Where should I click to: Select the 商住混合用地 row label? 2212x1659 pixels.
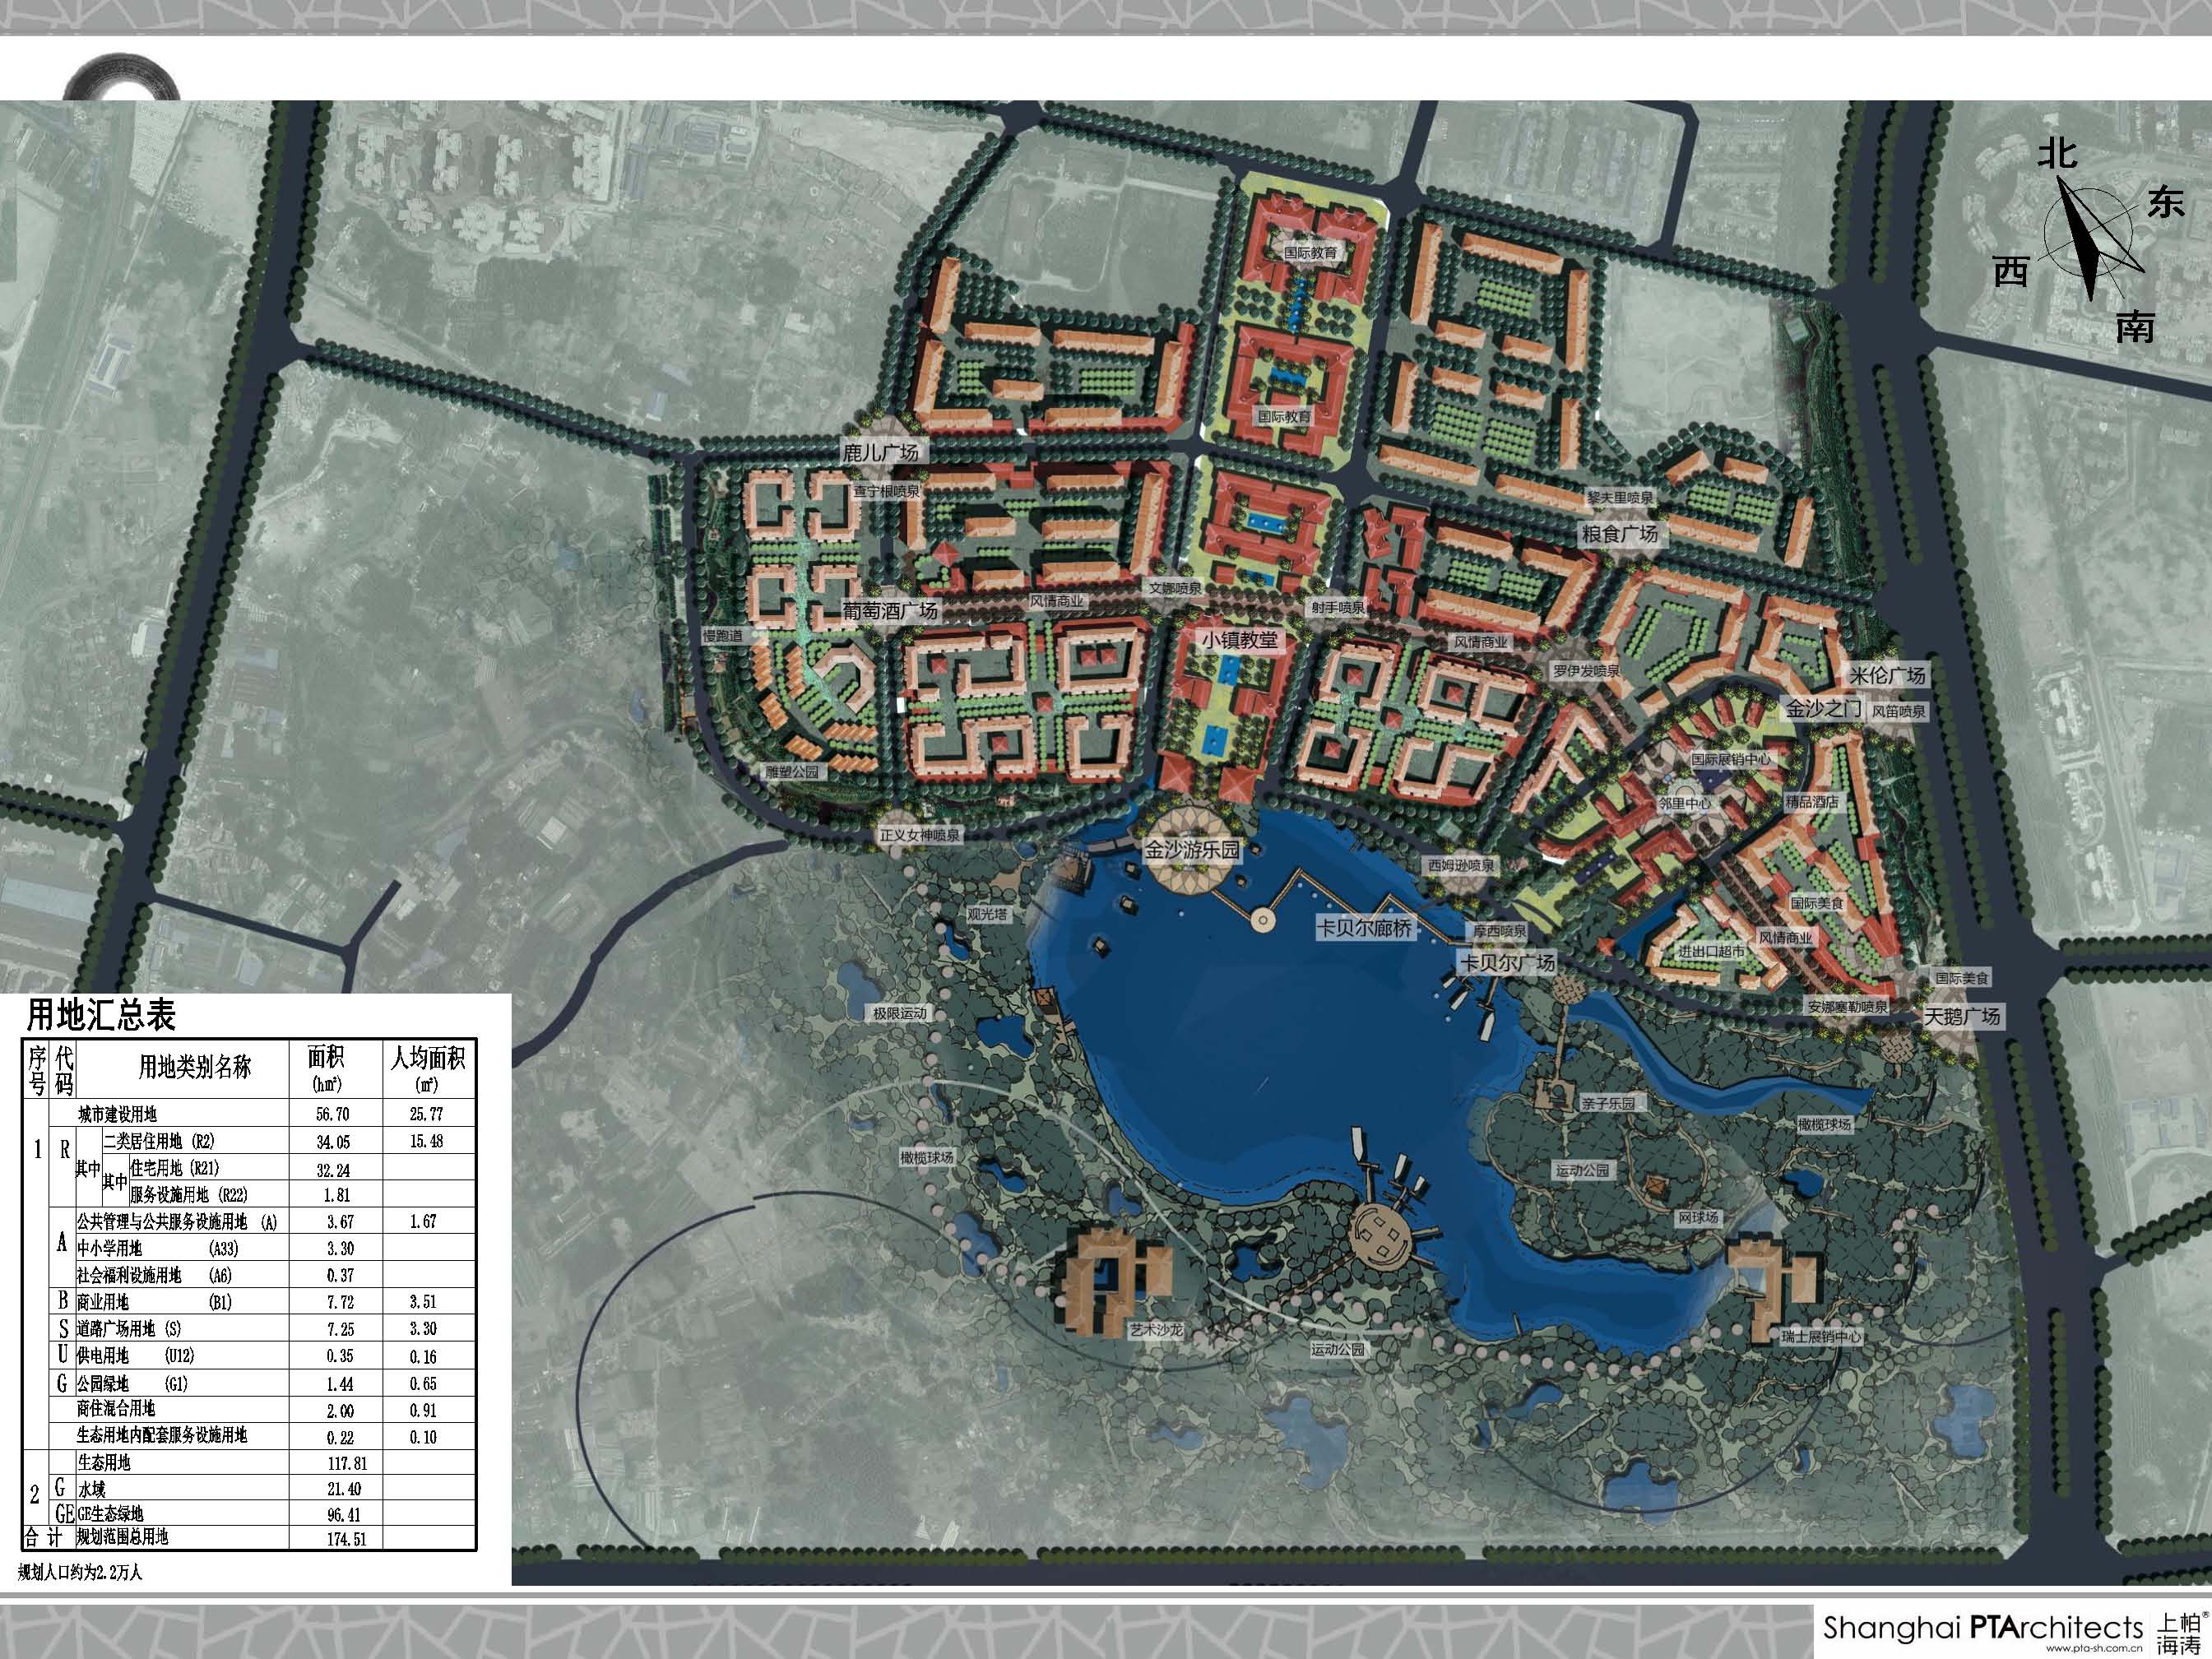(x=116, y=1409)
